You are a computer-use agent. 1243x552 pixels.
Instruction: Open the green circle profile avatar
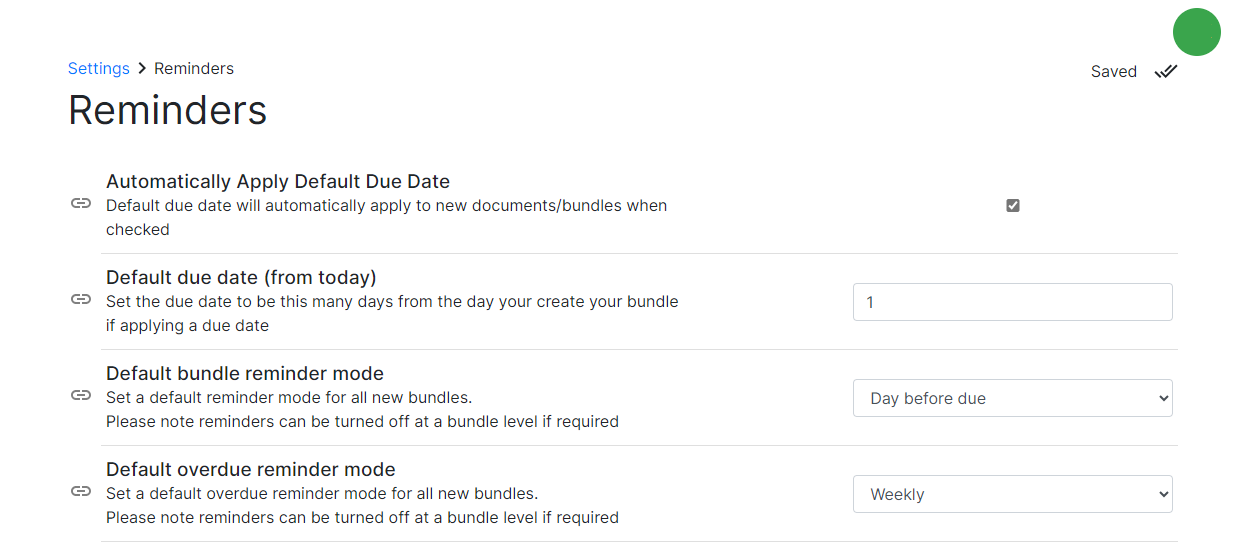click(x=1196, y=32)
